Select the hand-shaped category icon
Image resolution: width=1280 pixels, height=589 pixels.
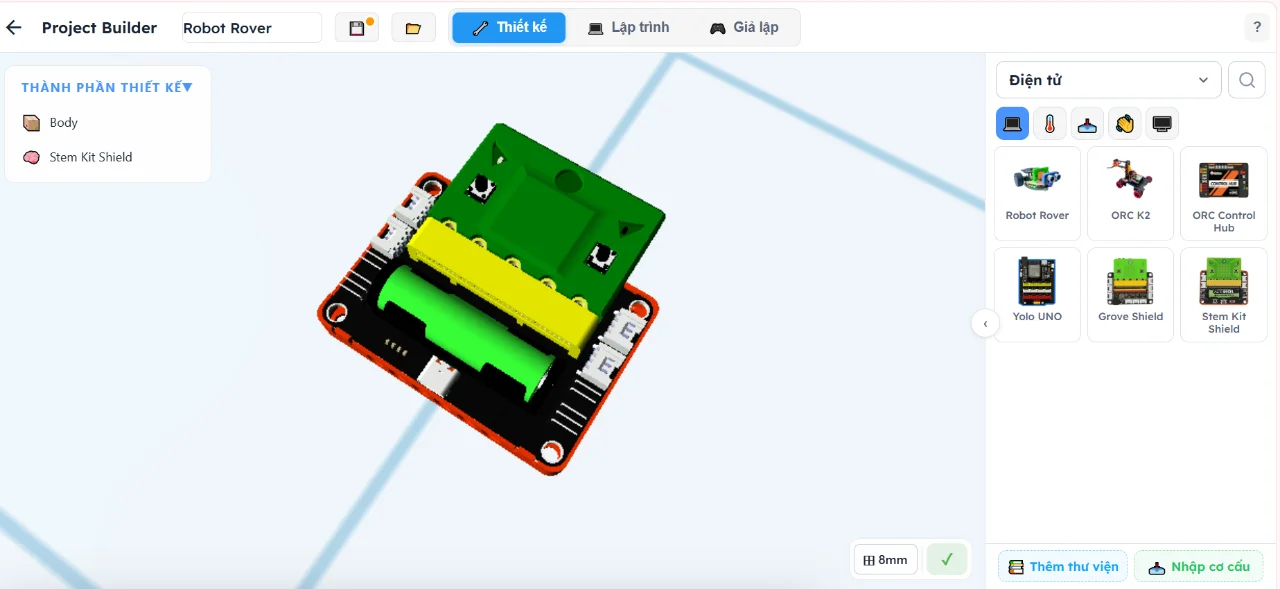(x=1125, y=124)
